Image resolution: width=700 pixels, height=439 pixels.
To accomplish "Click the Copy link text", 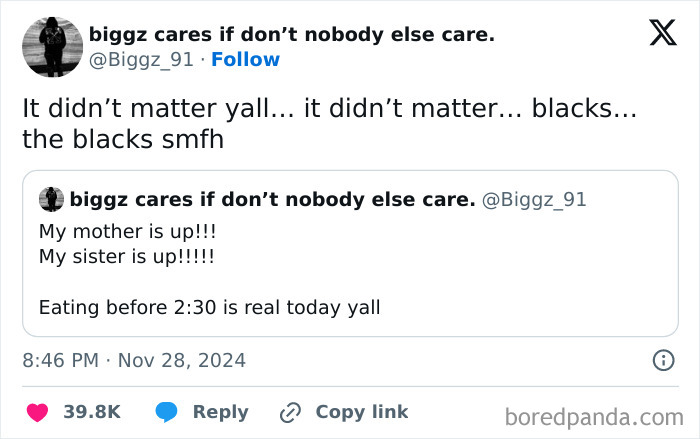I will 361,412.
